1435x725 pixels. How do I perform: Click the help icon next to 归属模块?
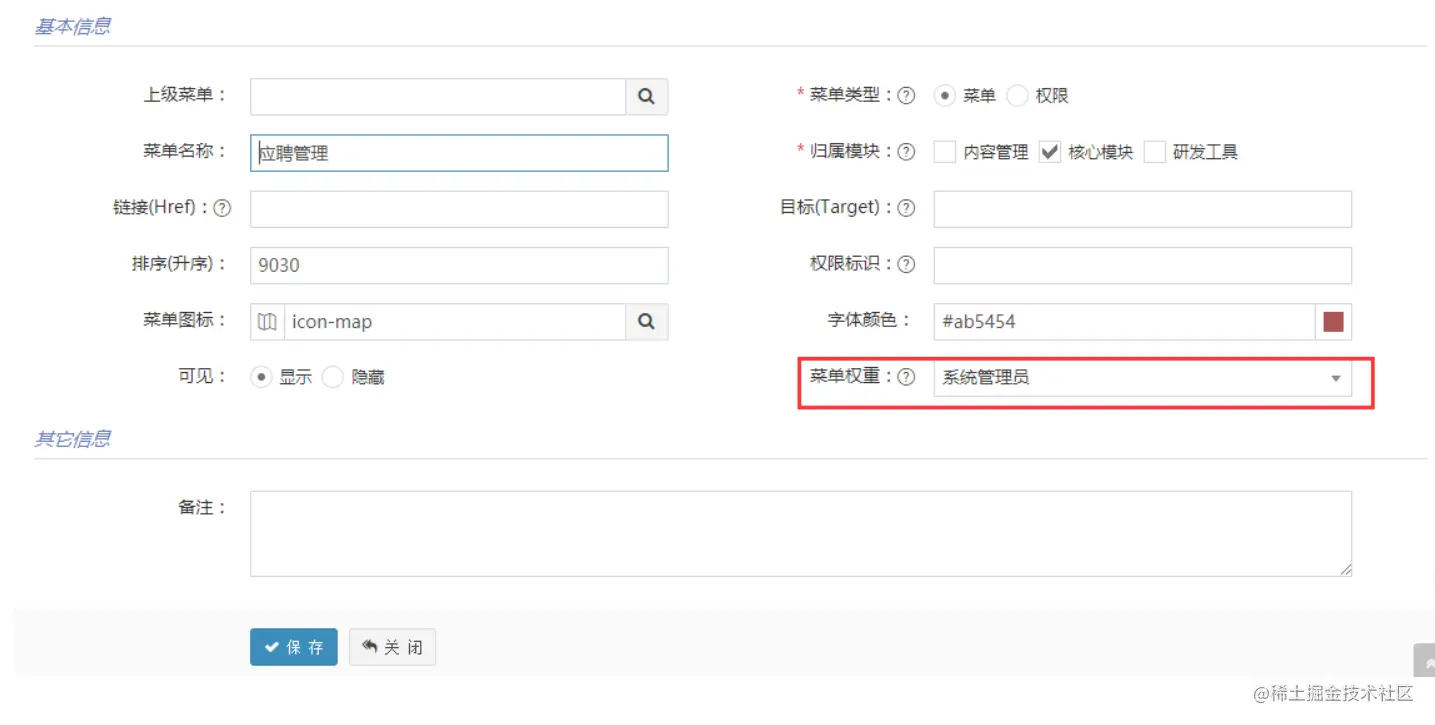pos(906,152)
